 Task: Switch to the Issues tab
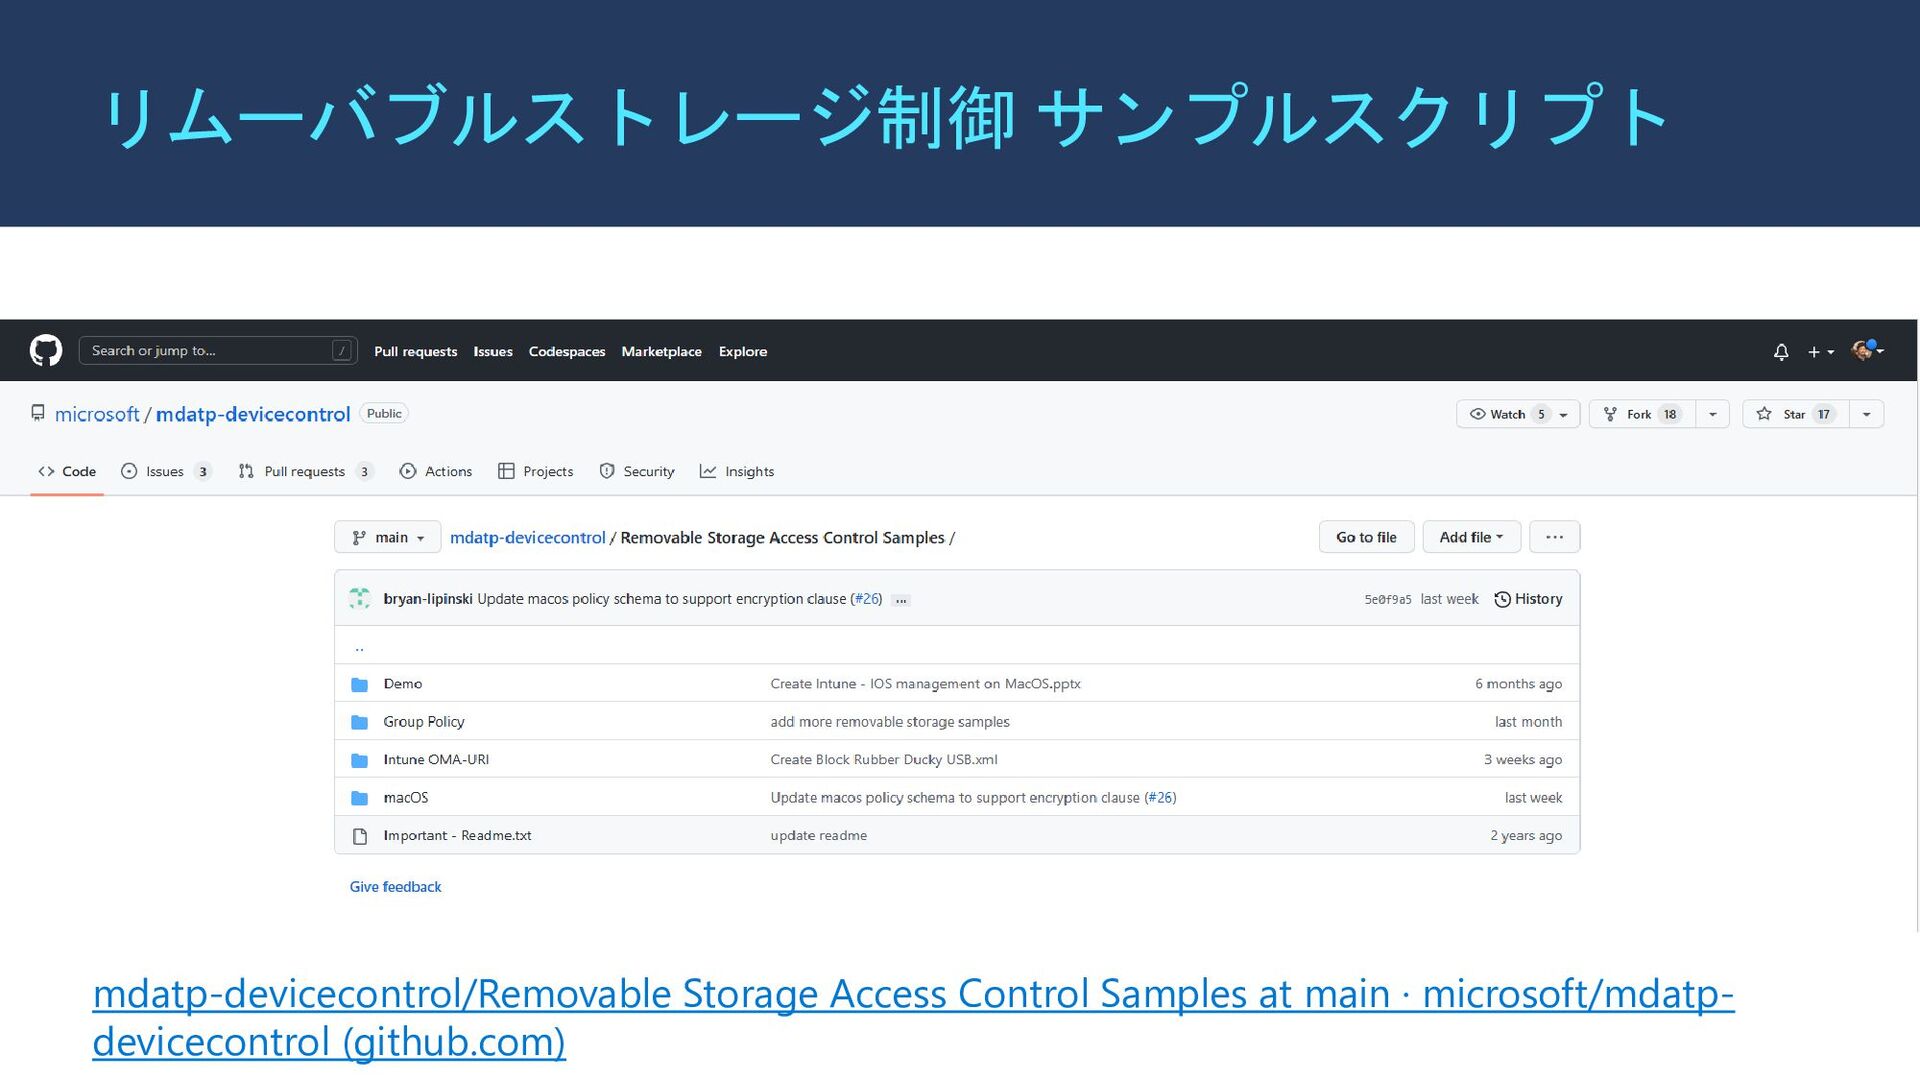coord(166,471)
